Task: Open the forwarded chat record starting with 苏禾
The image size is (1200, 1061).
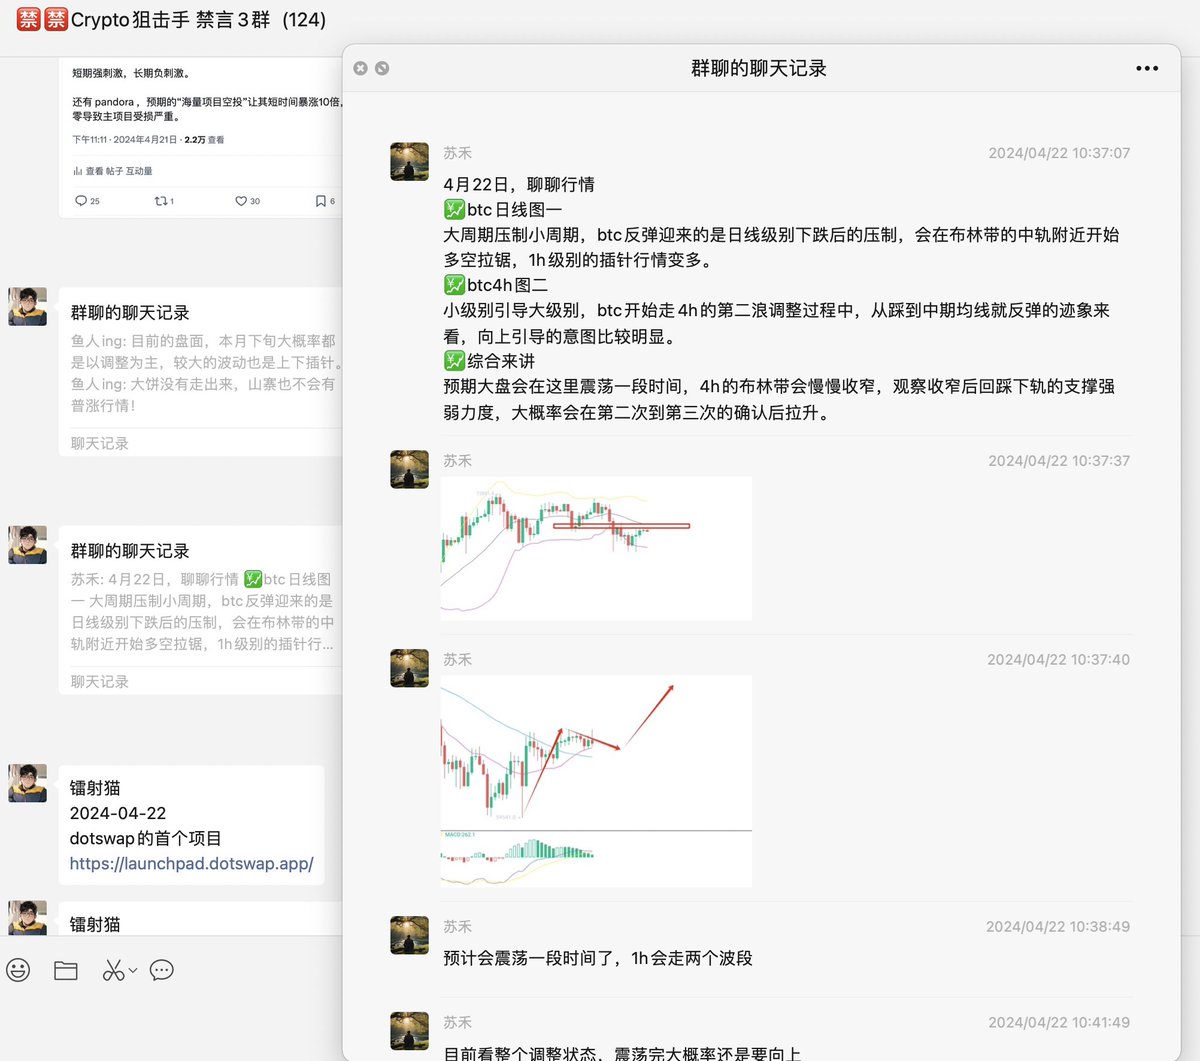Action: (x=200, y=610)
